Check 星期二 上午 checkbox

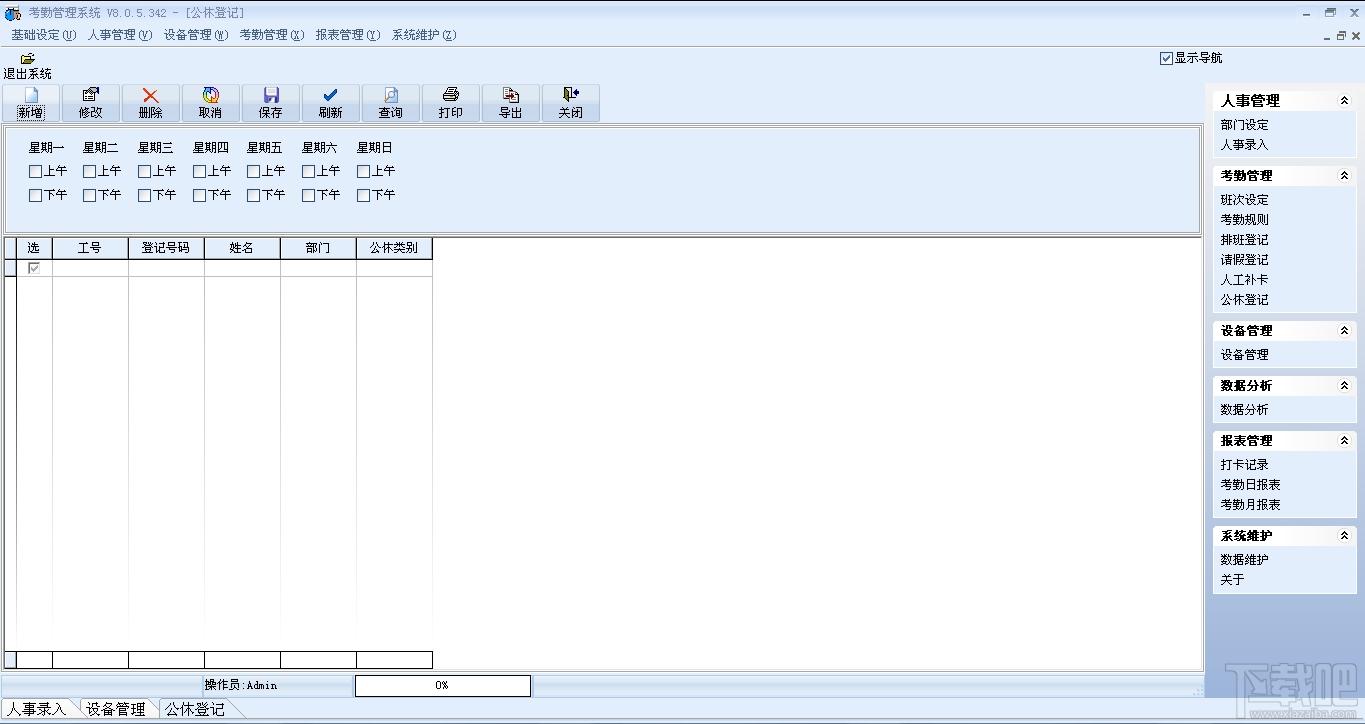point(90,171)
